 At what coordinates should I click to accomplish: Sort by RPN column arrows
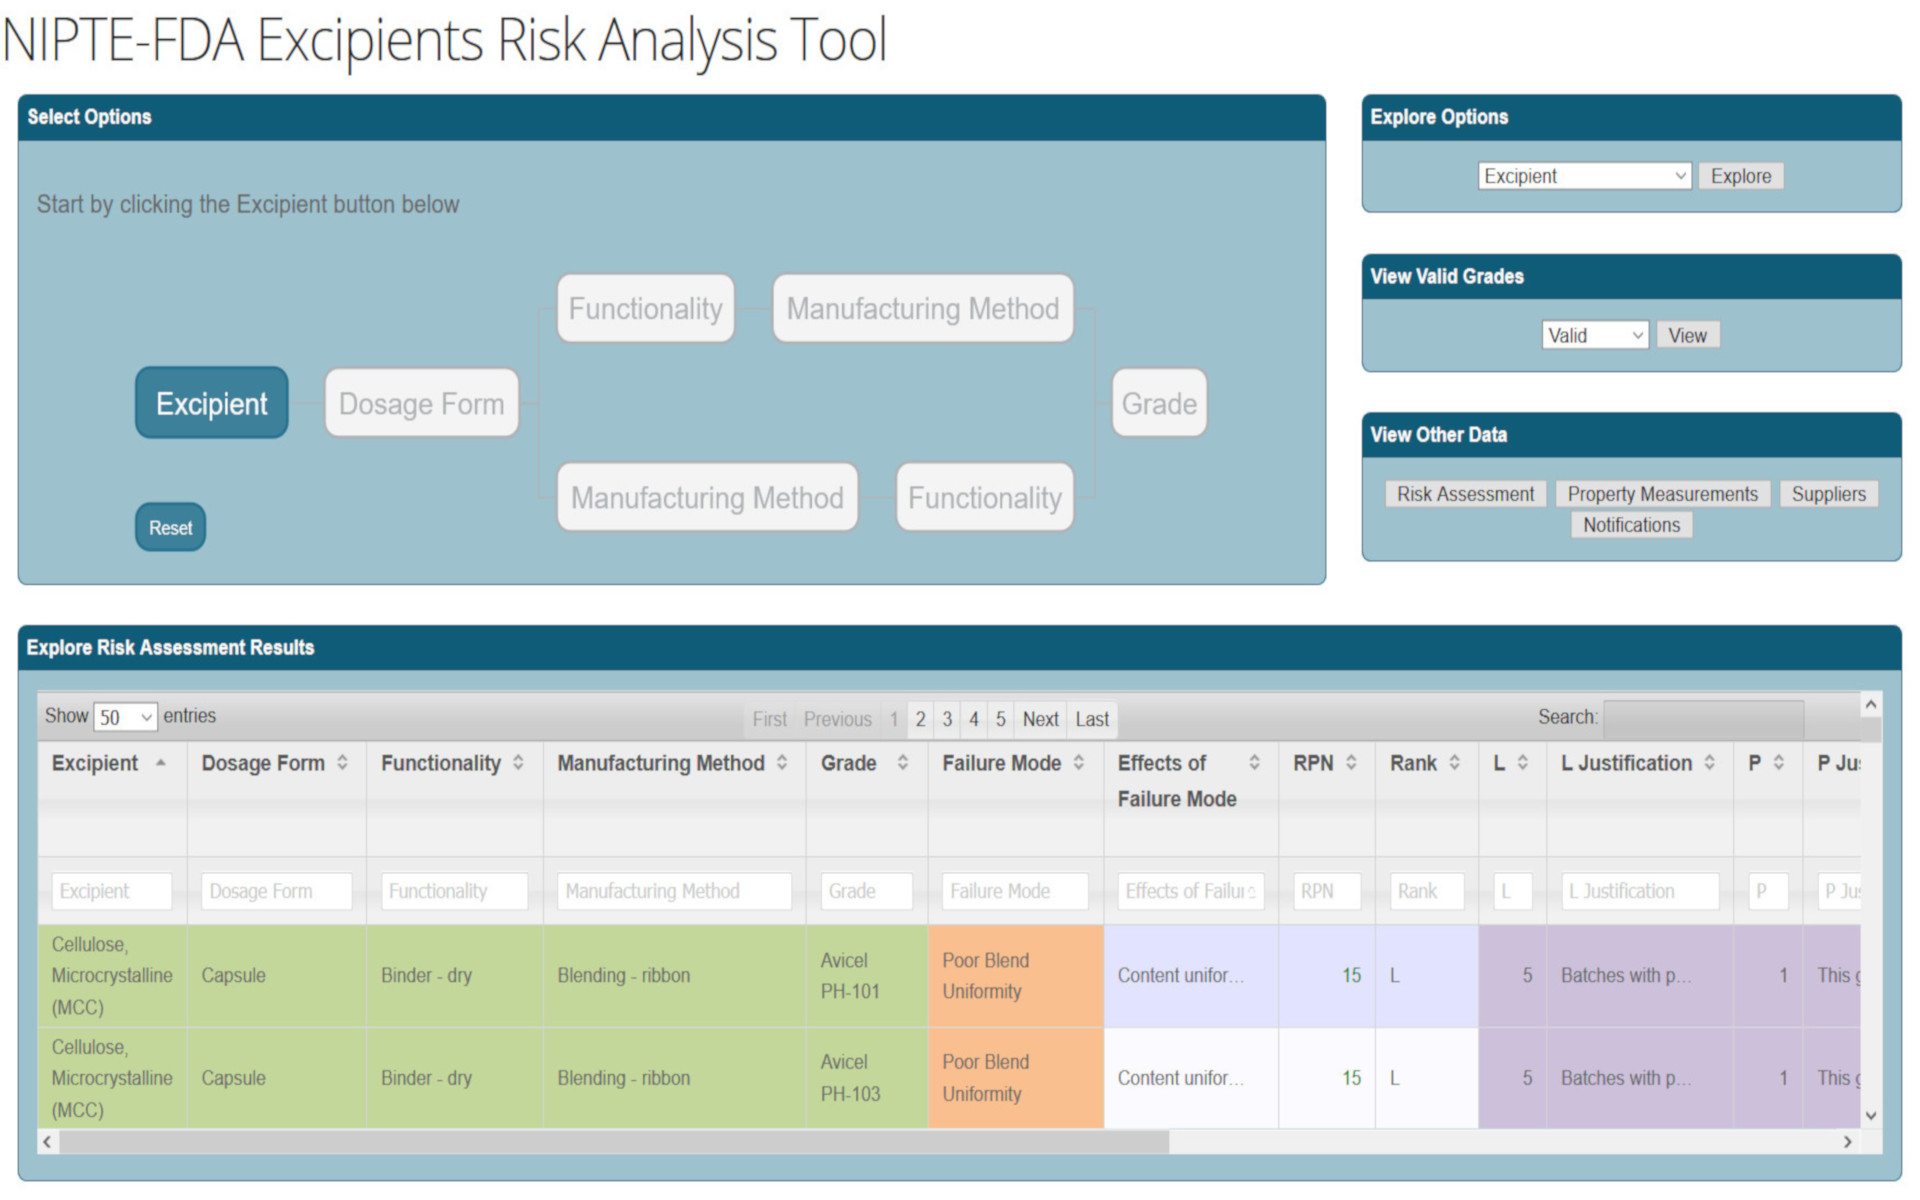1351,763
